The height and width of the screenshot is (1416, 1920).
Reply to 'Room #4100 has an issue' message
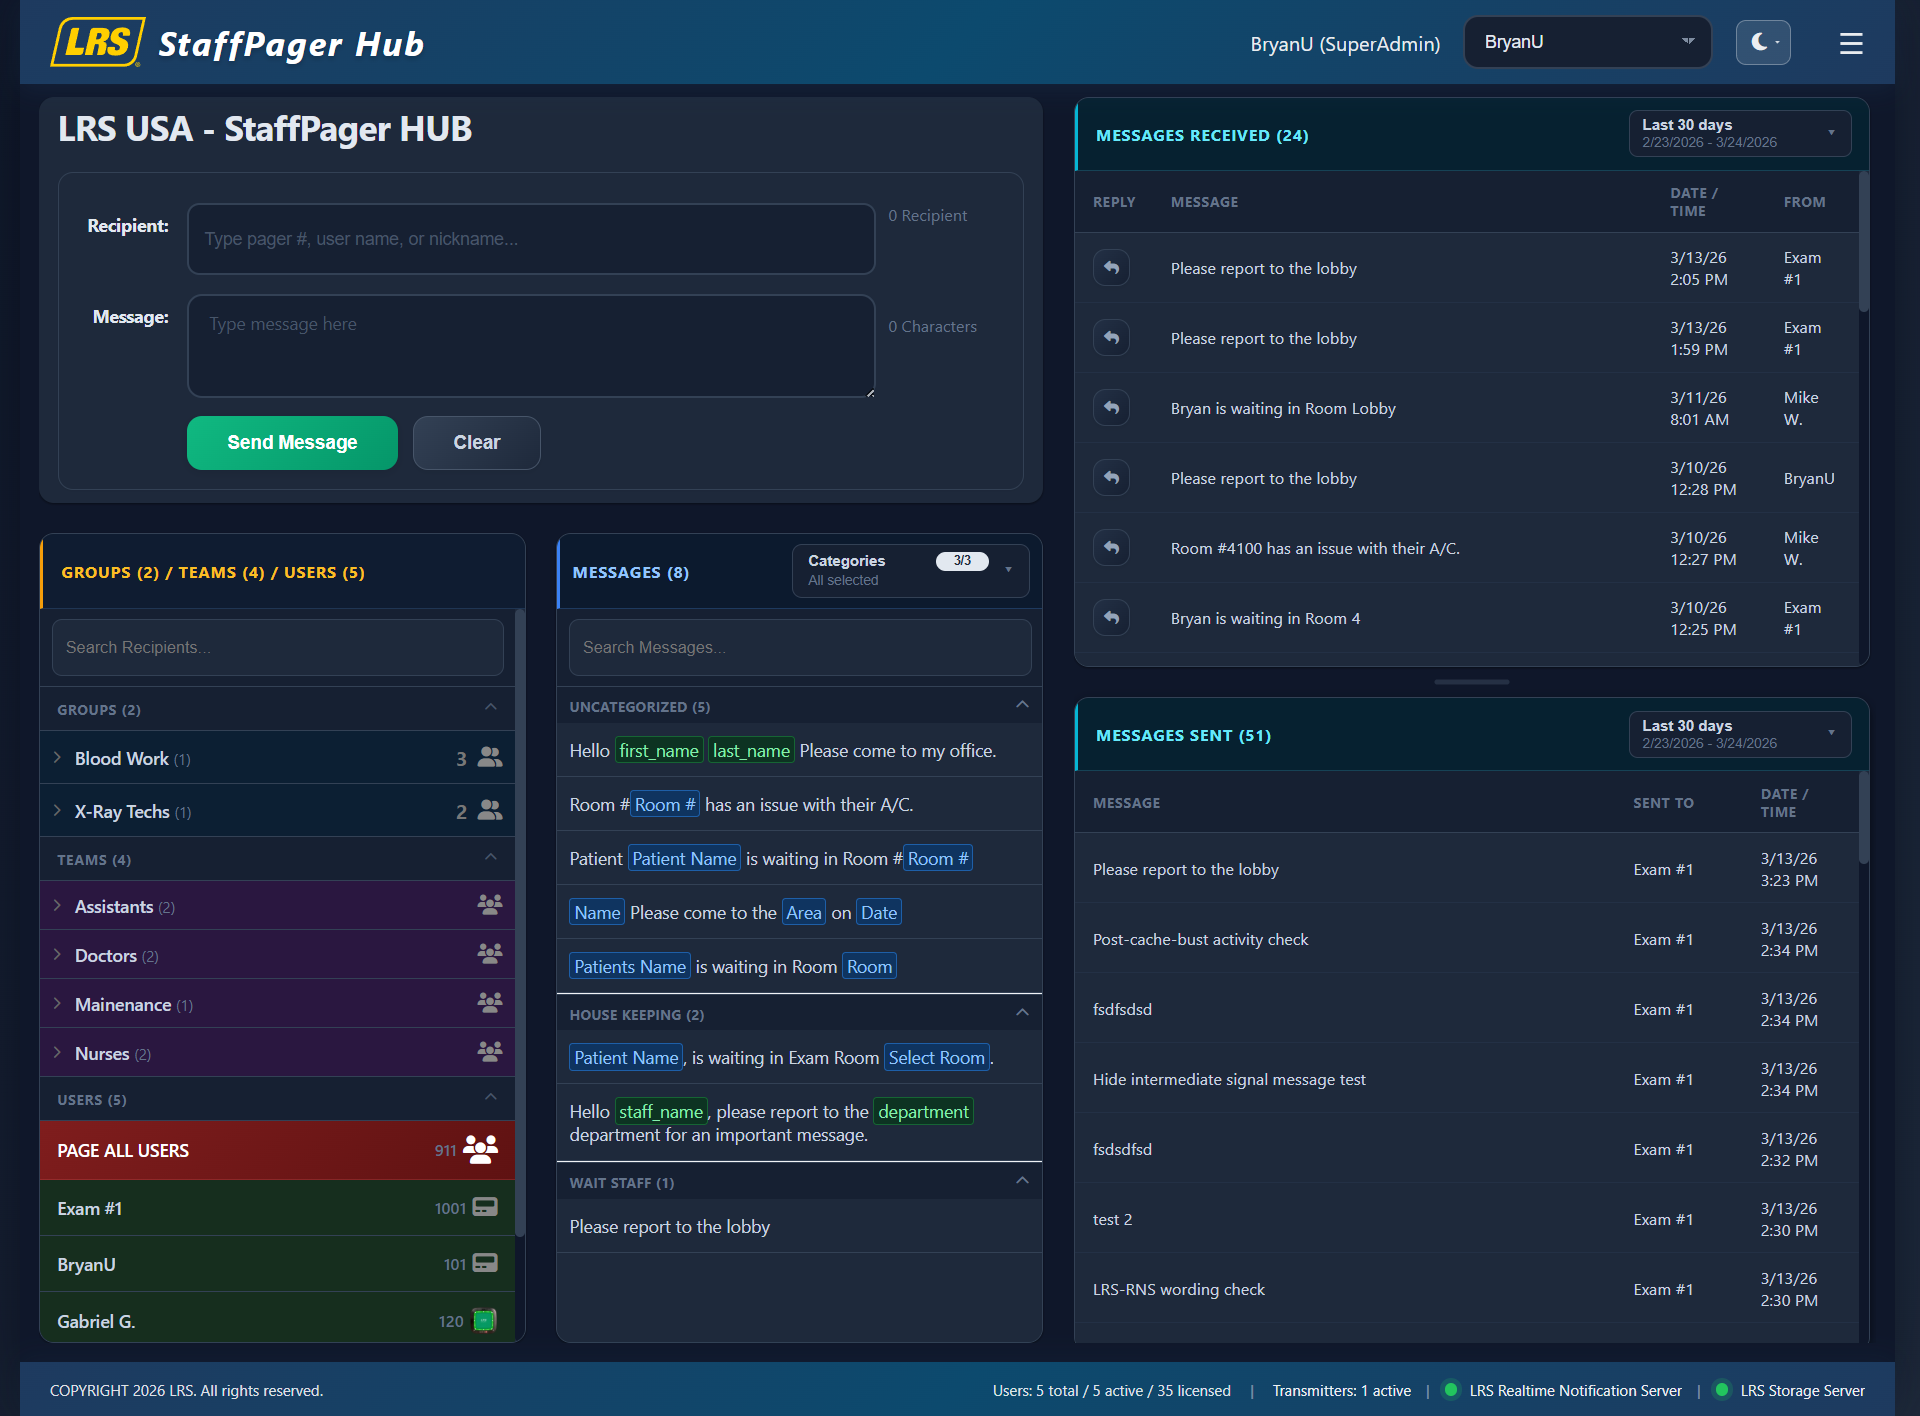pyautogui.click(x=1111, y=547)
